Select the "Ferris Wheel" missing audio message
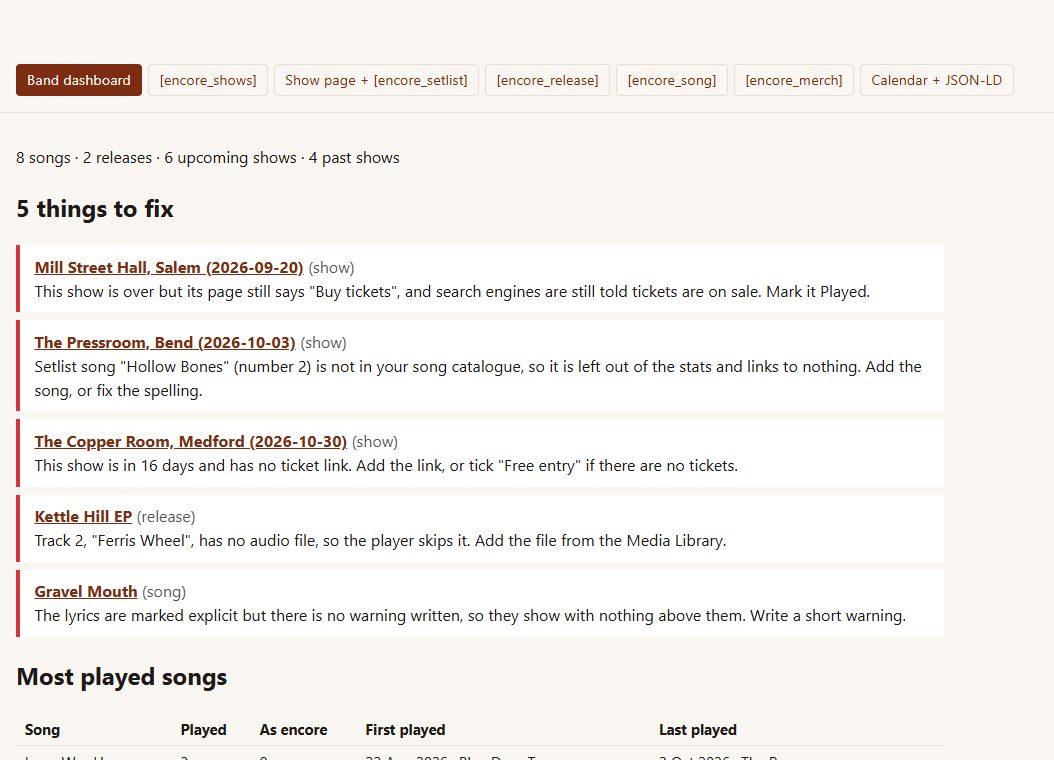The height and width of the screenshot is (760, 1054). [x=380, y=541]
